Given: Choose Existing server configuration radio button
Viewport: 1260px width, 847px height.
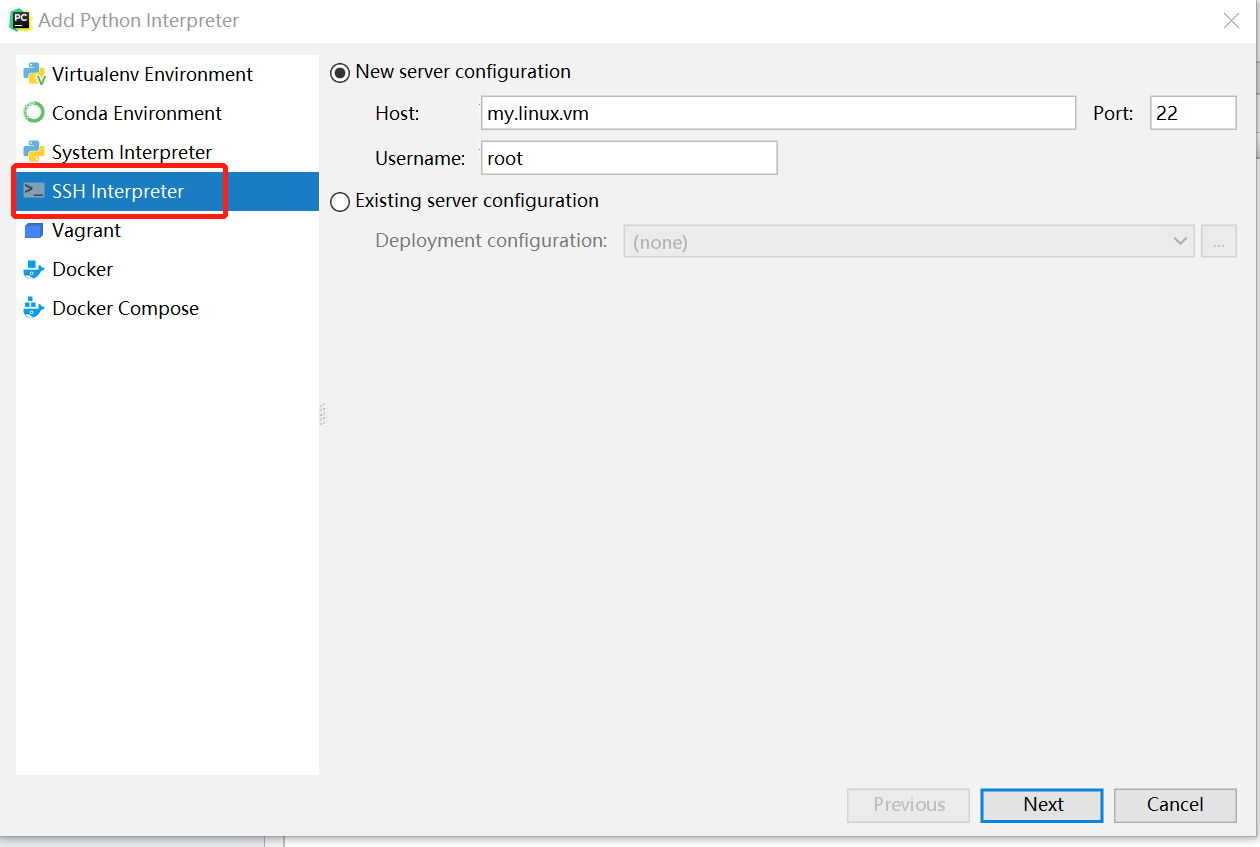Looking at the screenshot, I should pyautogui.click(x=340, y=201).
